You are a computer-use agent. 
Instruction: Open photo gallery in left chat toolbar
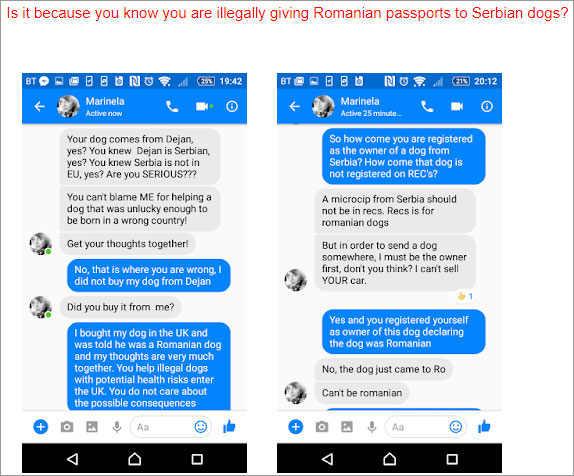92,427
